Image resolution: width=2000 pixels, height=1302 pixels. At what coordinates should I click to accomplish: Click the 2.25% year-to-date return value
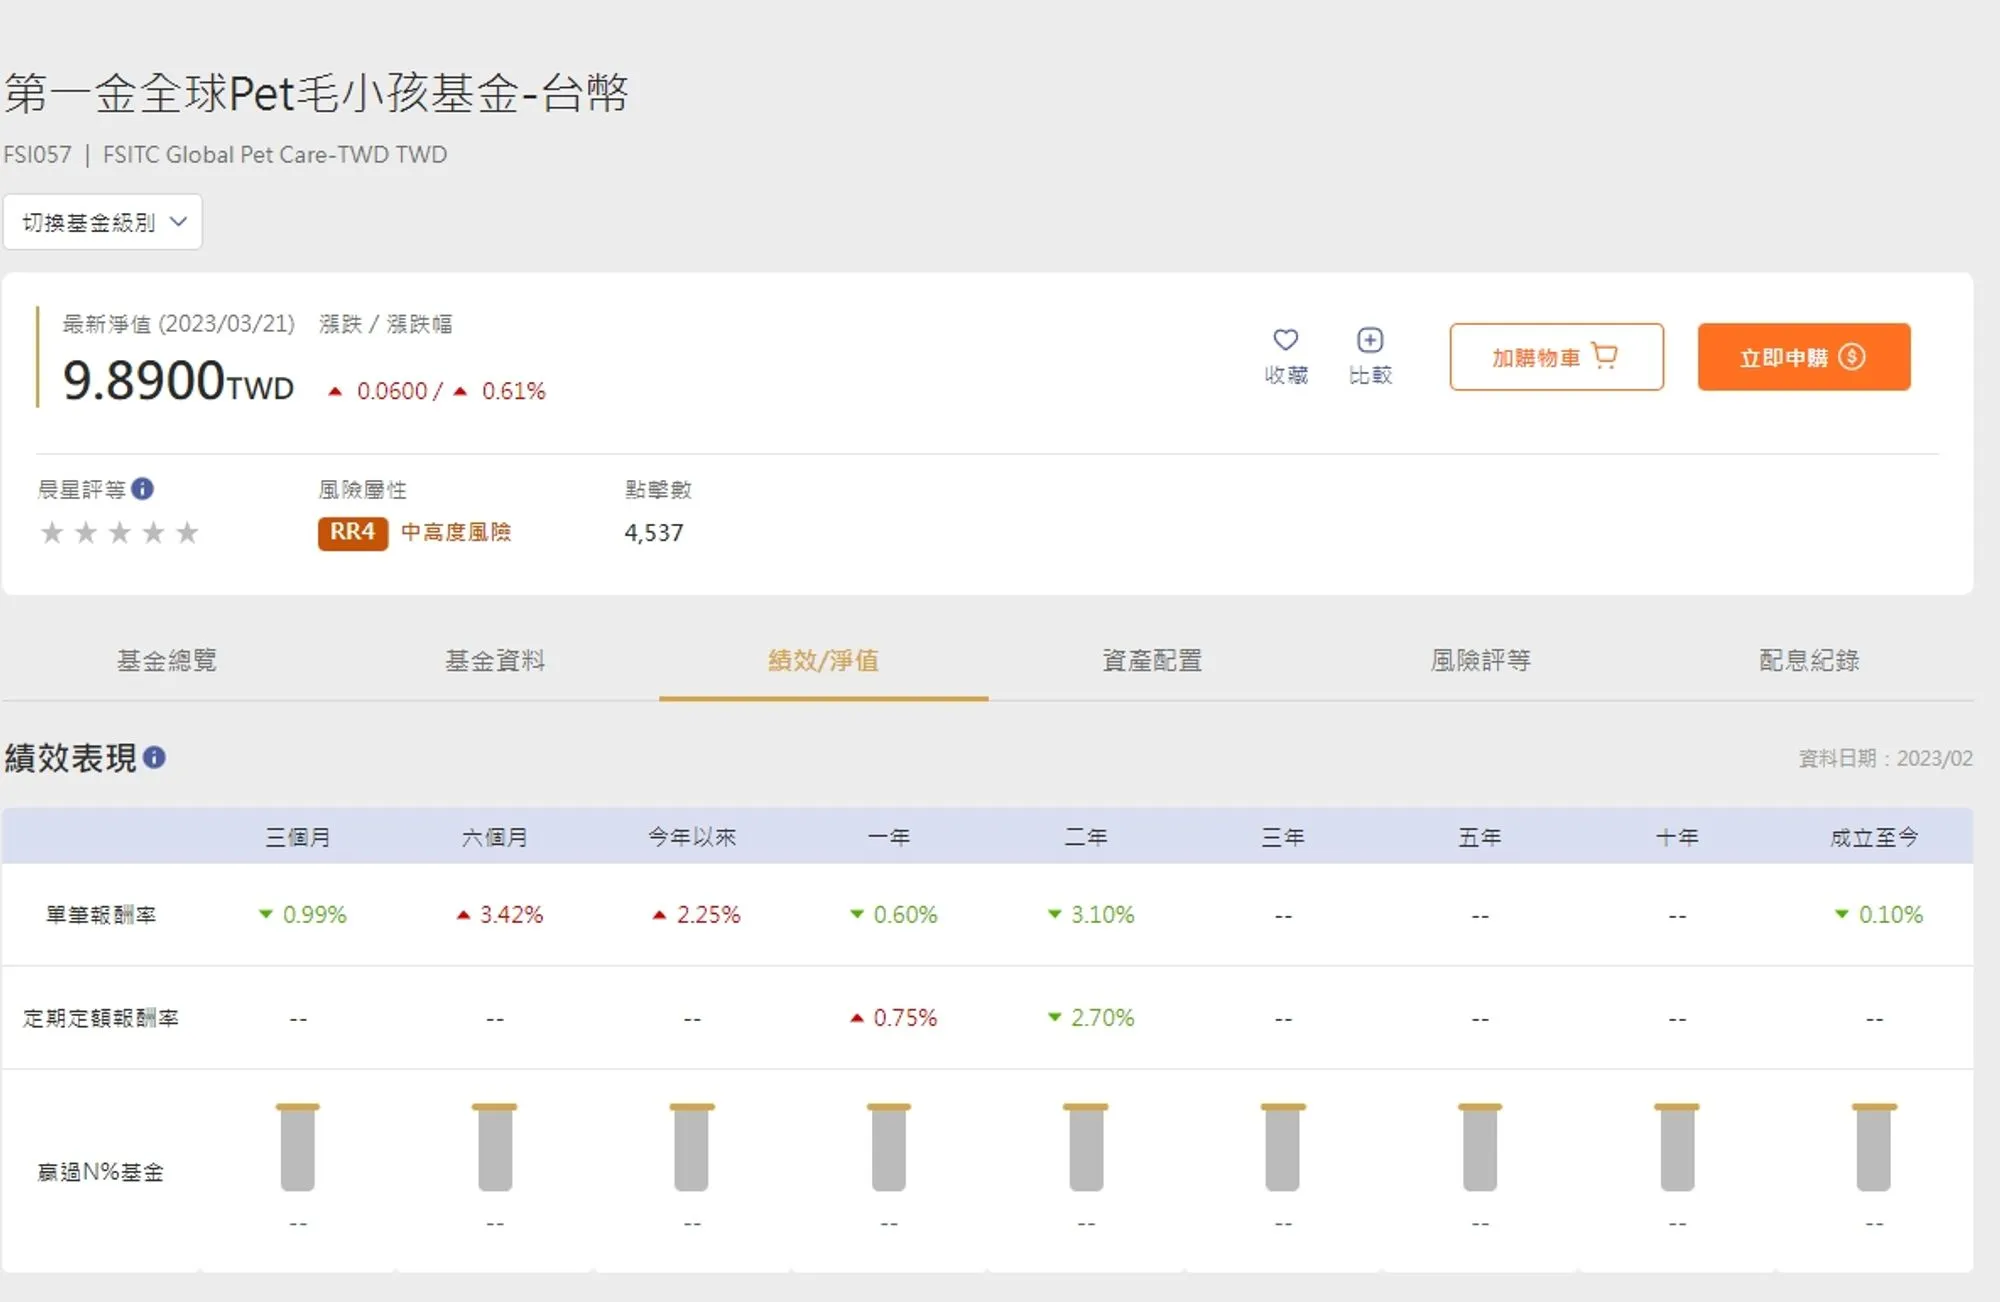[708, 914]
